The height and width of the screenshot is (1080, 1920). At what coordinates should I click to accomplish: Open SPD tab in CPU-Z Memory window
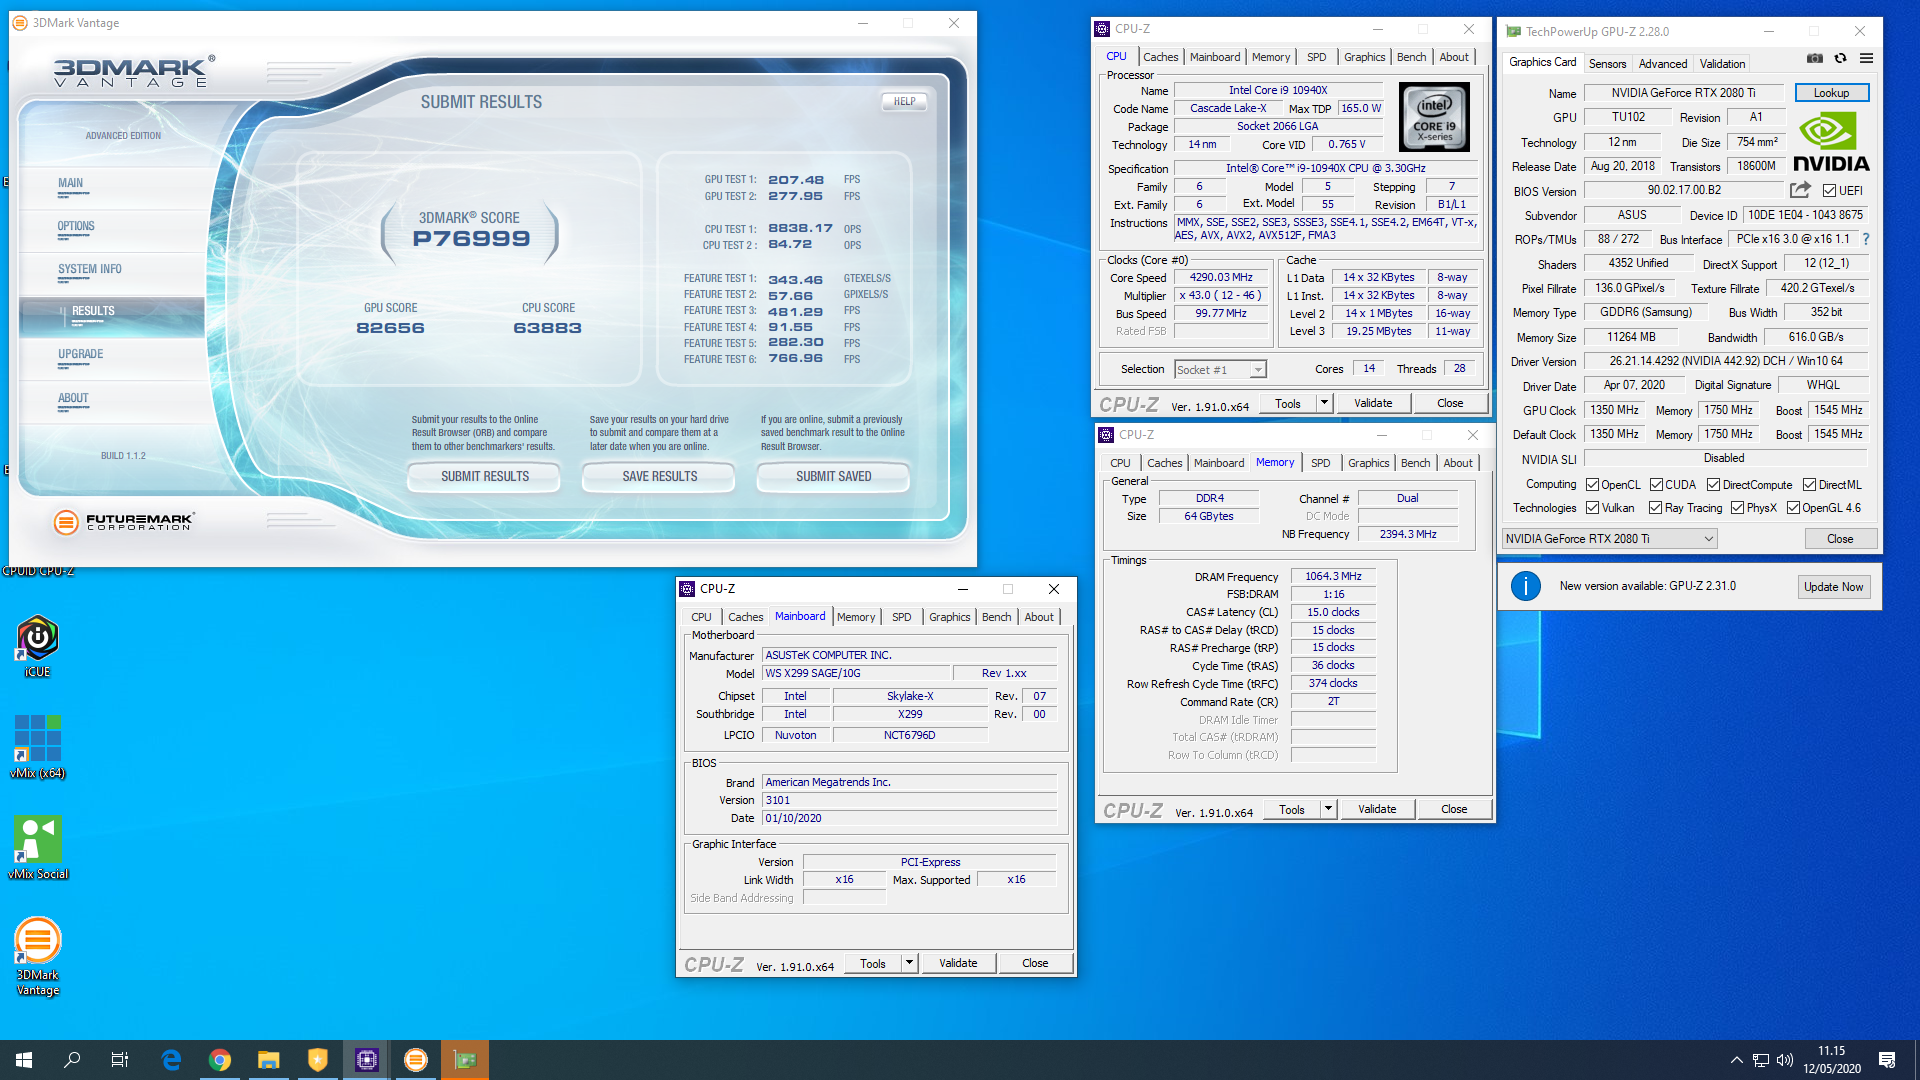coord(1320,463)
